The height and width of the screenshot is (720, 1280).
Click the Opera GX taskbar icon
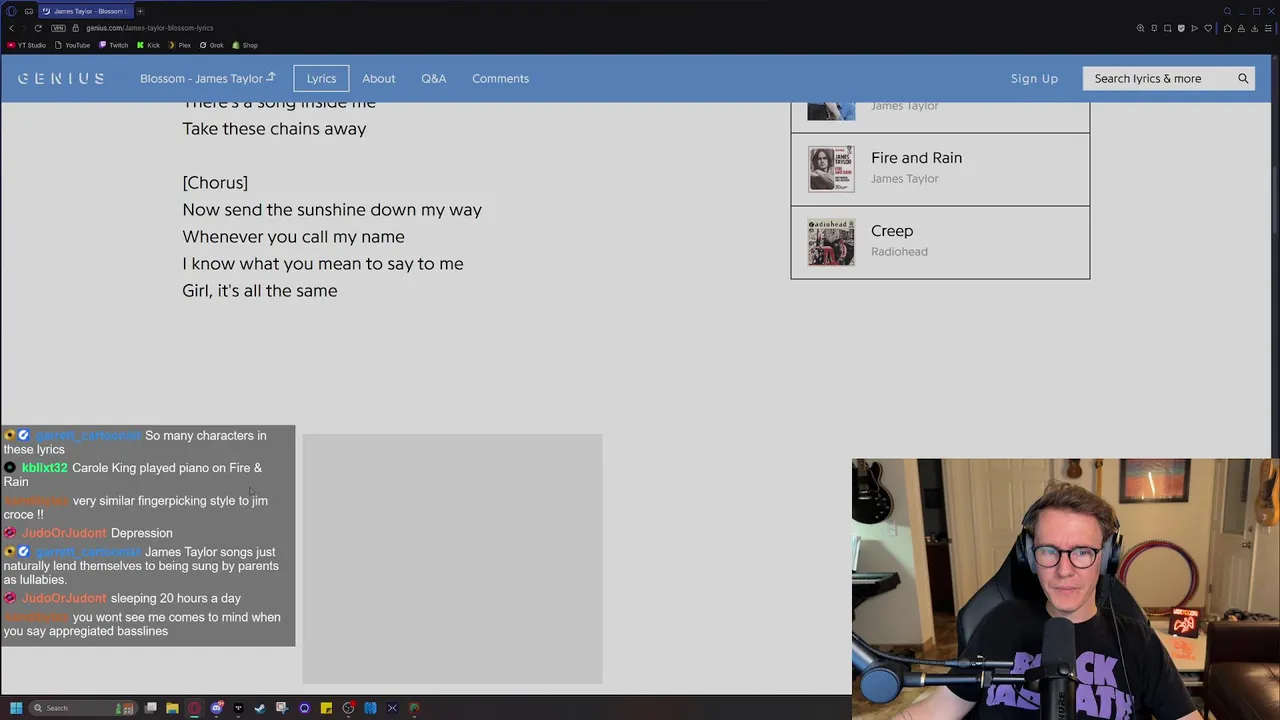(194, 708)
